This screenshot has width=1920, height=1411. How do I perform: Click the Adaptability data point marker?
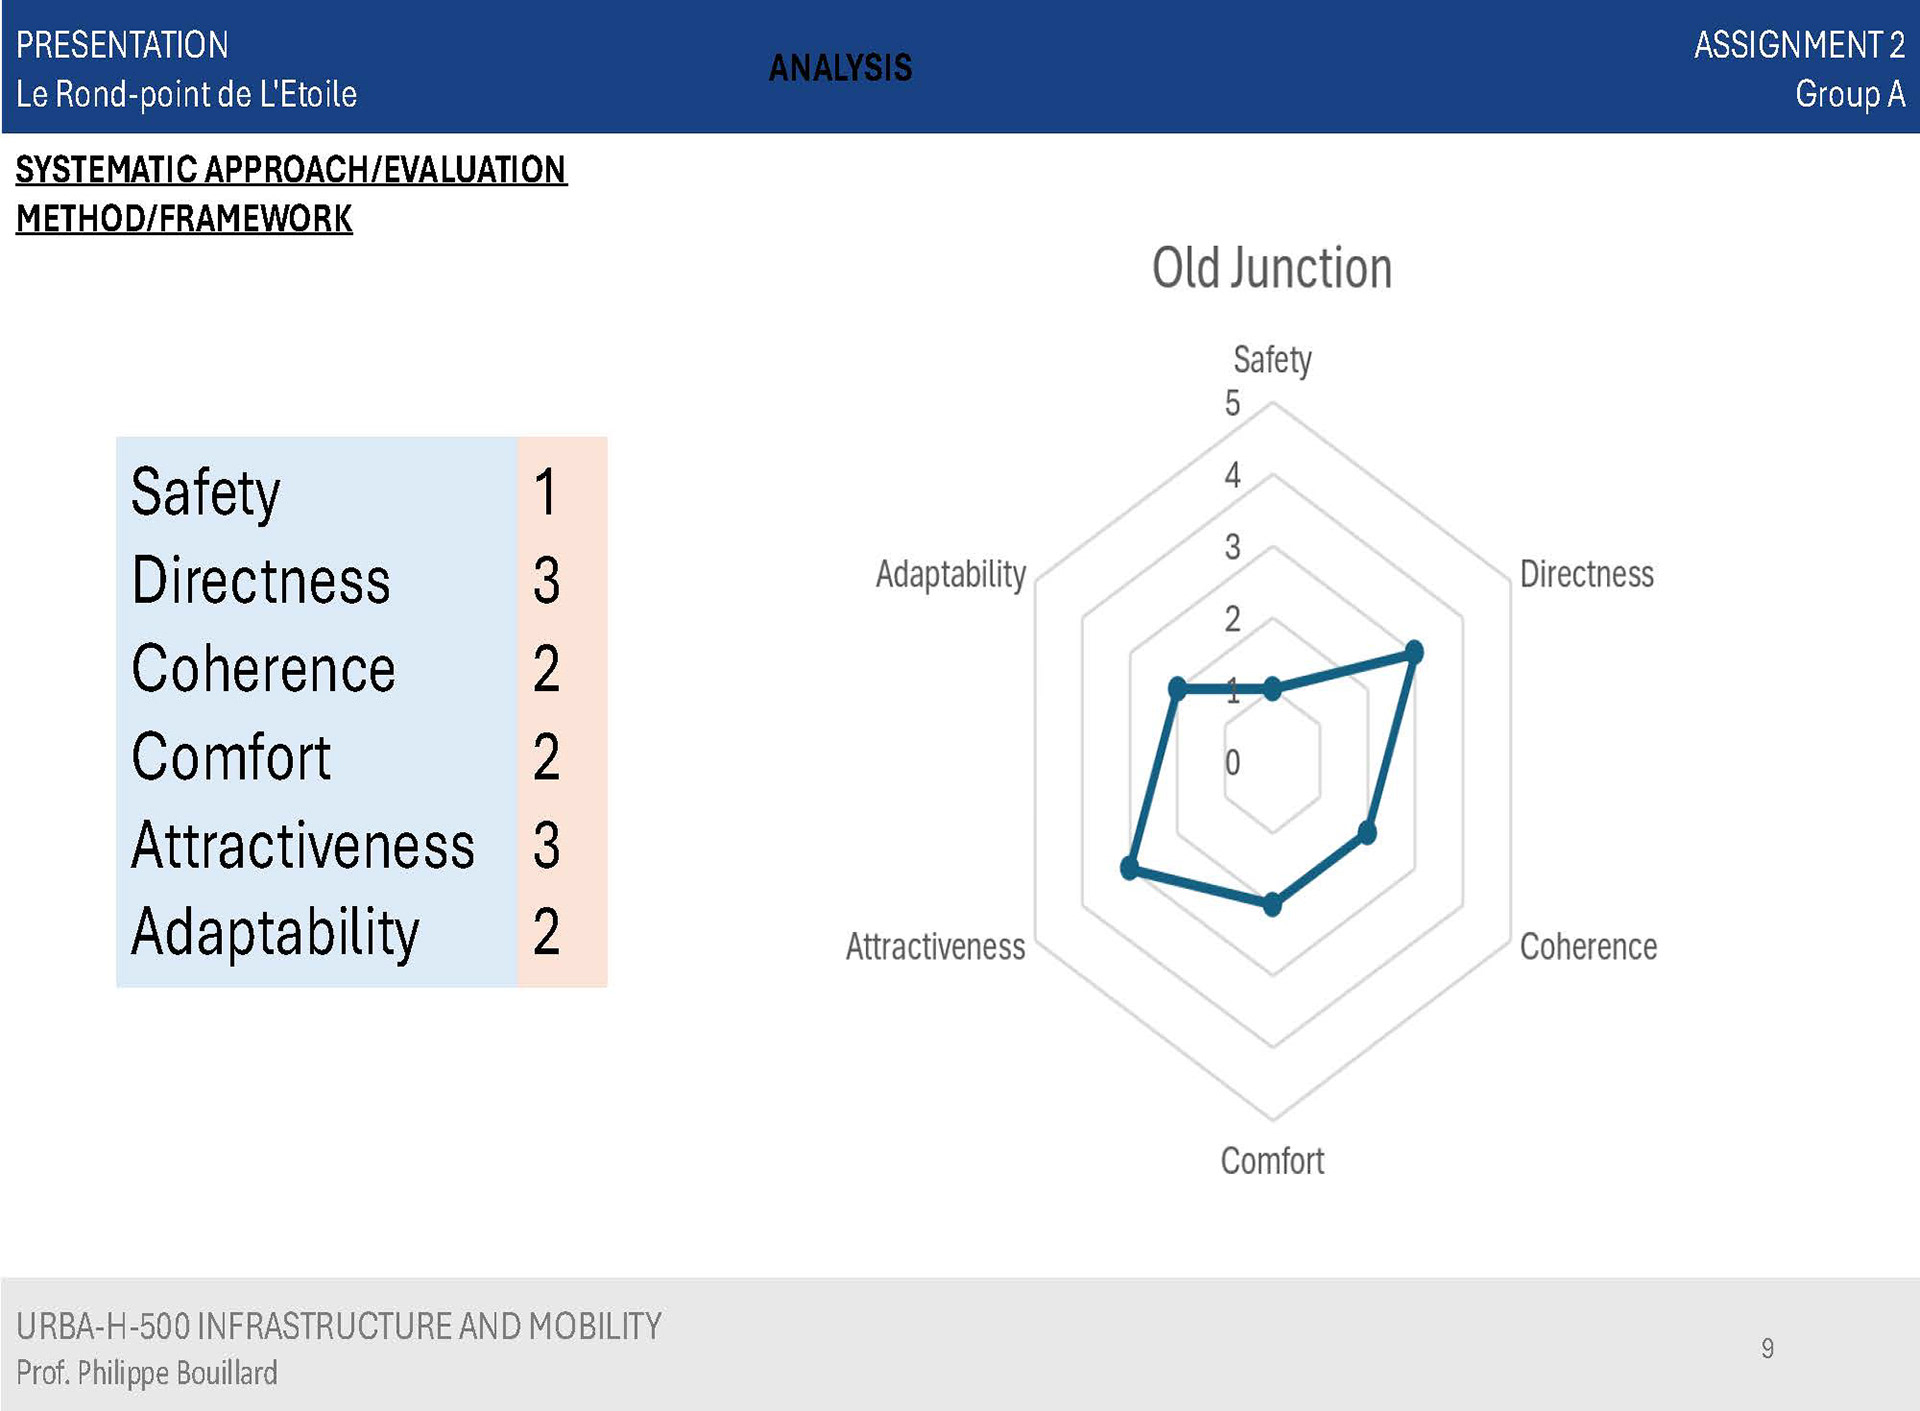pyautogui.click(x=1177, y=688)
